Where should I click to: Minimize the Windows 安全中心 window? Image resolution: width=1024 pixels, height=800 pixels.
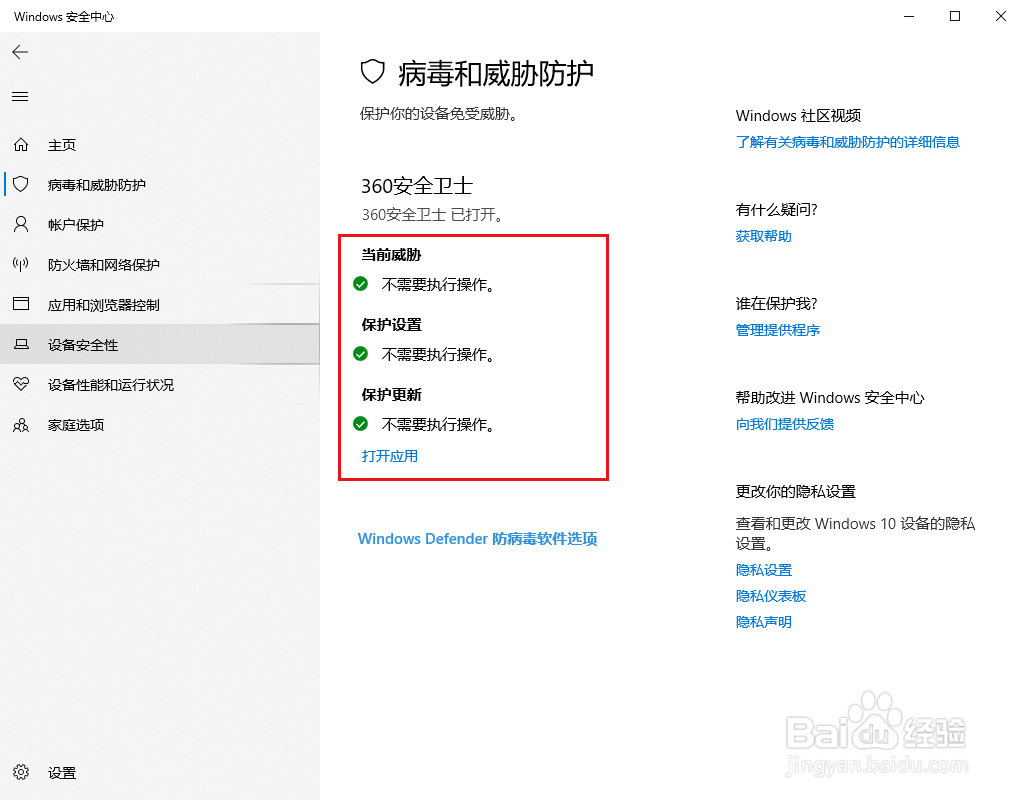909,16
